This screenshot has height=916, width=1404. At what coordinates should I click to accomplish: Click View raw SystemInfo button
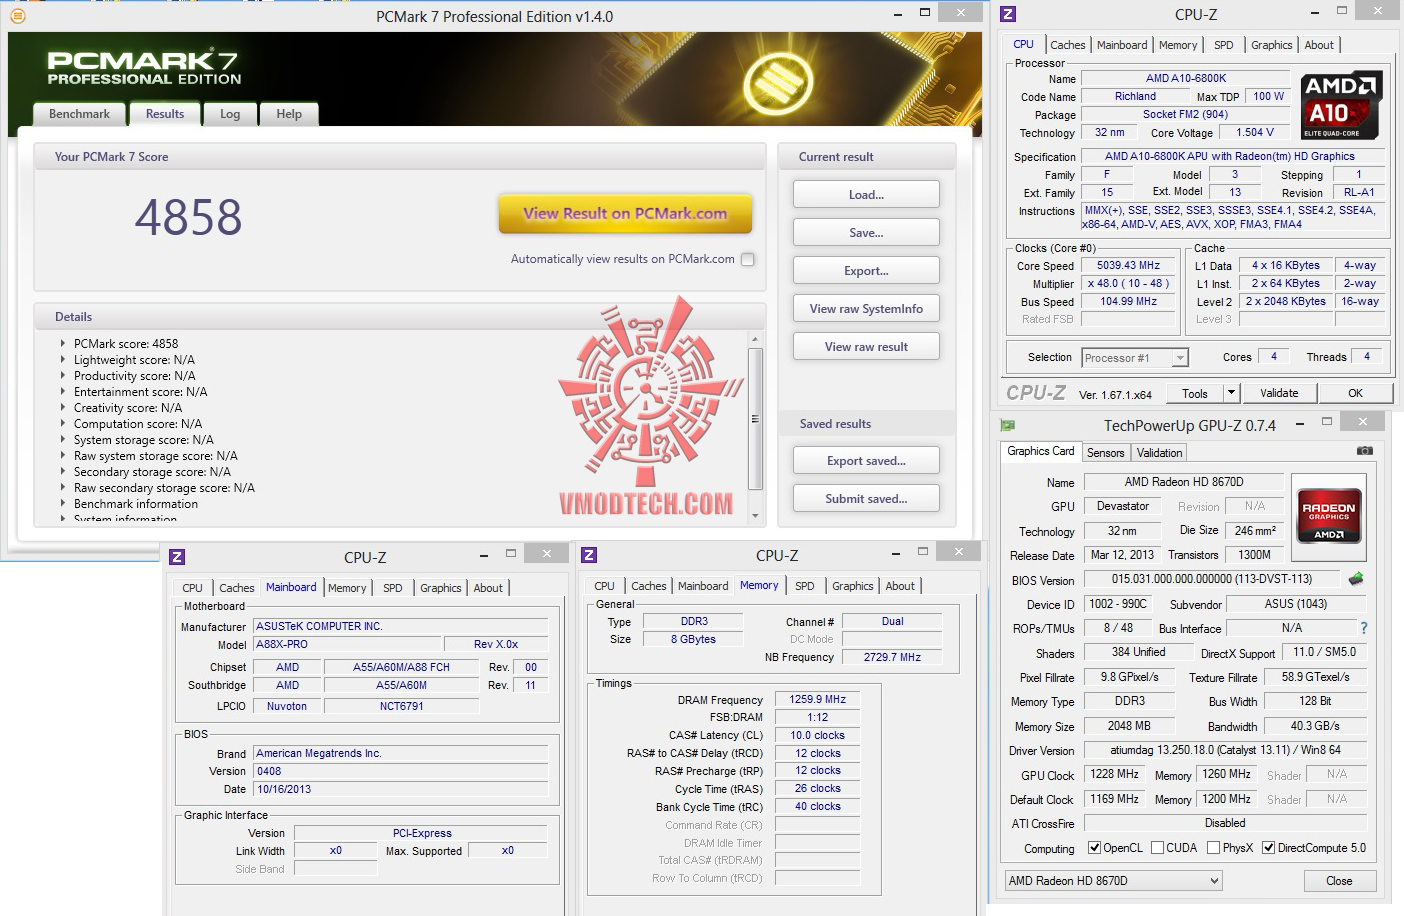pos(866,308)
